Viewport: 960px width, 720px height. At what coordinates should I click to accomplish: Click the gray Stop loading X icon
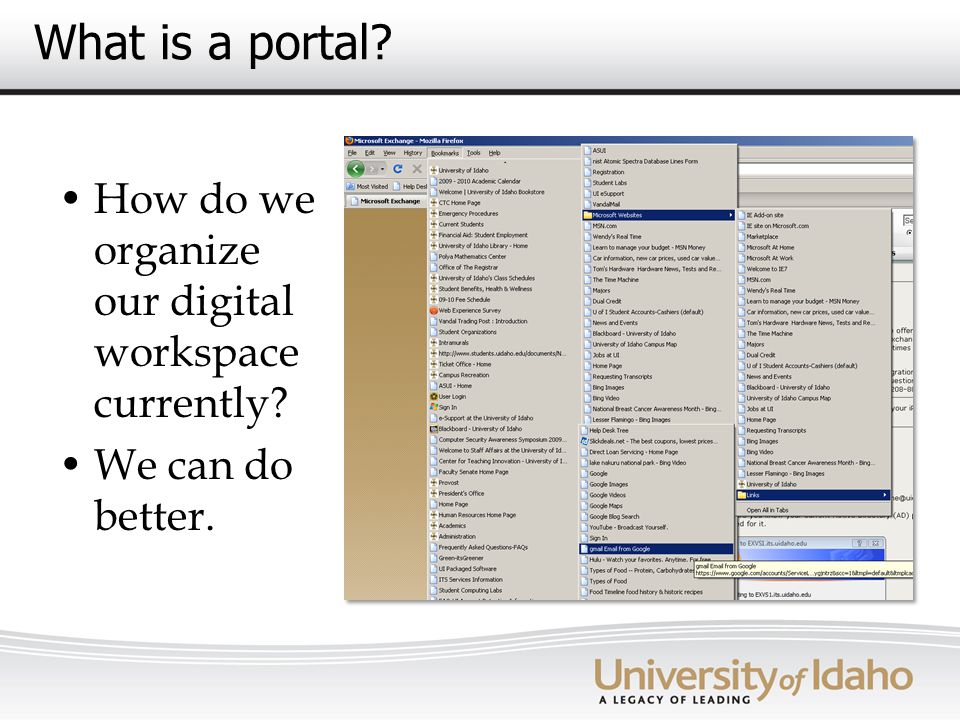(417, 168)
